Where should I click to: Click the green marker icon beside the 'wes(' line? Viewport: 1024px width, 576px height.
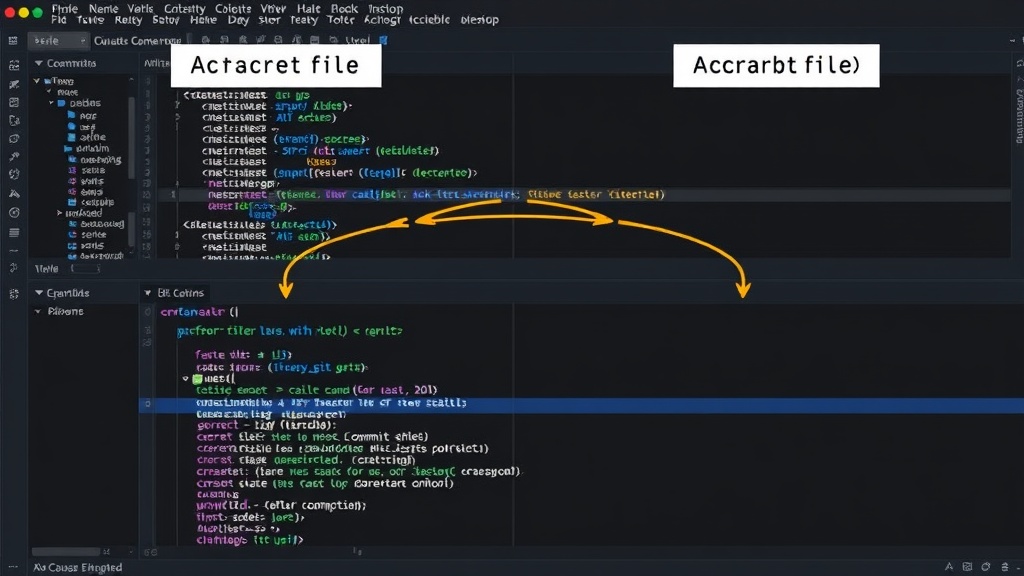point(197,379)
